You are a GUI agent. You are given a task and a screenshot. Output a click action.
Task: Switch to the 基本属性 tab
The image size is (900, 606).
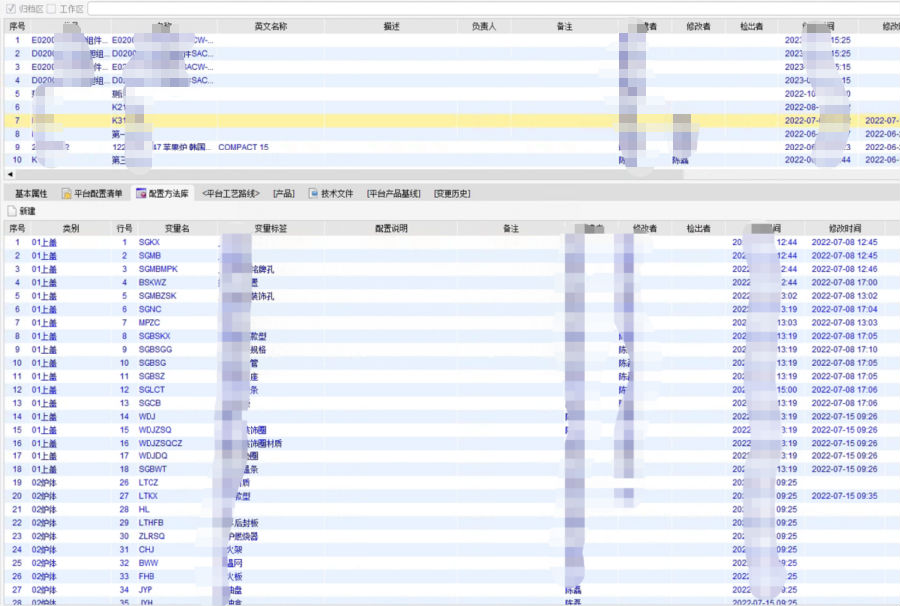pyautogui.click(x=32, y=194)
